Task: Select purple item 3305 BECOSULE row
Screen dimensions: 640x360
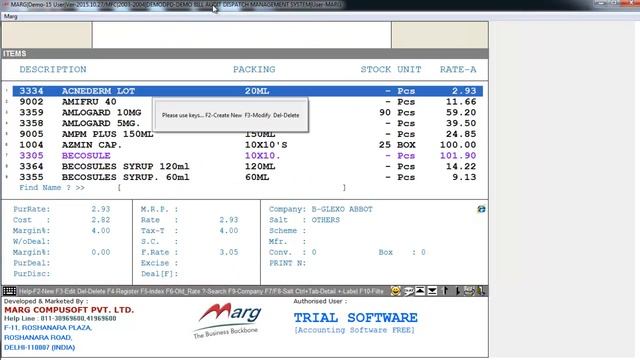Action: [247, 156]
